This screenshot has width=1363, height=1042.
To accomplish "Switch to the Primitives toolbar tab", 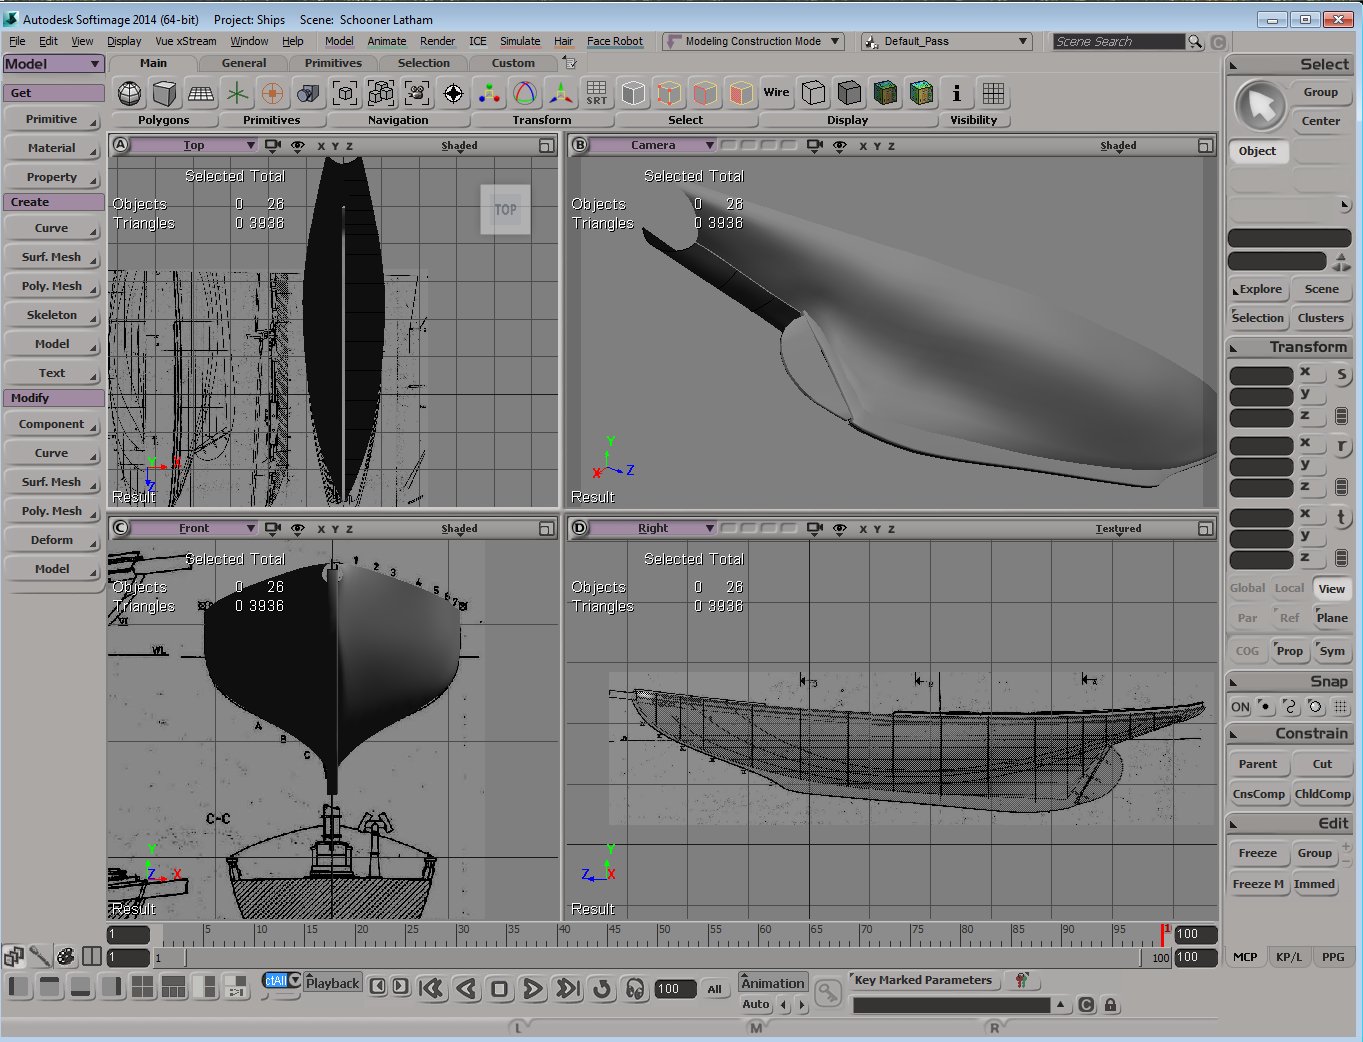I will [333, 63].
